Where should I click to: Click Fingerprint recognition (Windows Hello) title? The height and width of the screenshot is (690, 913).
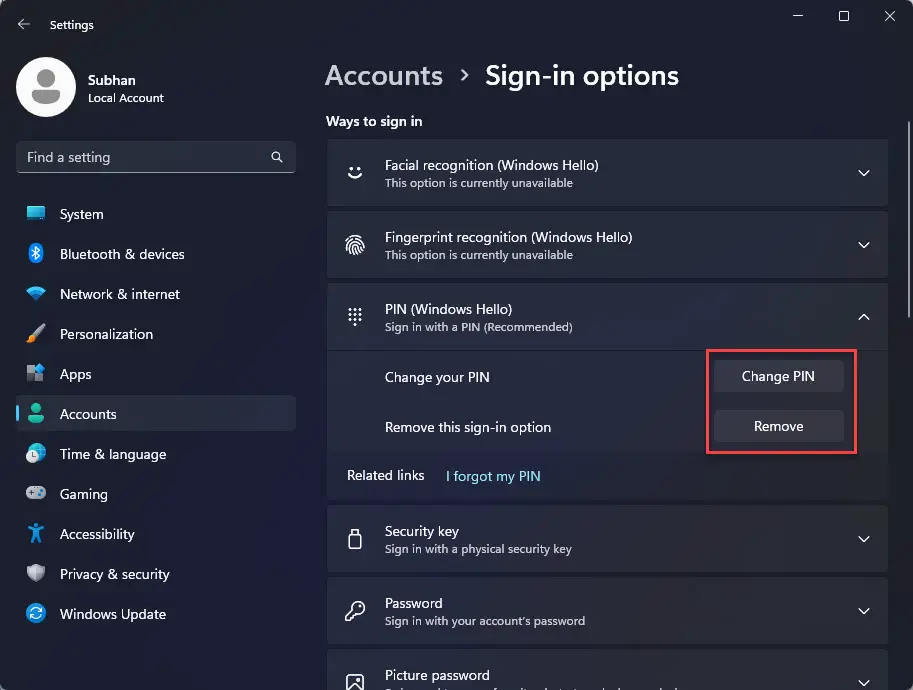(508, 237)
